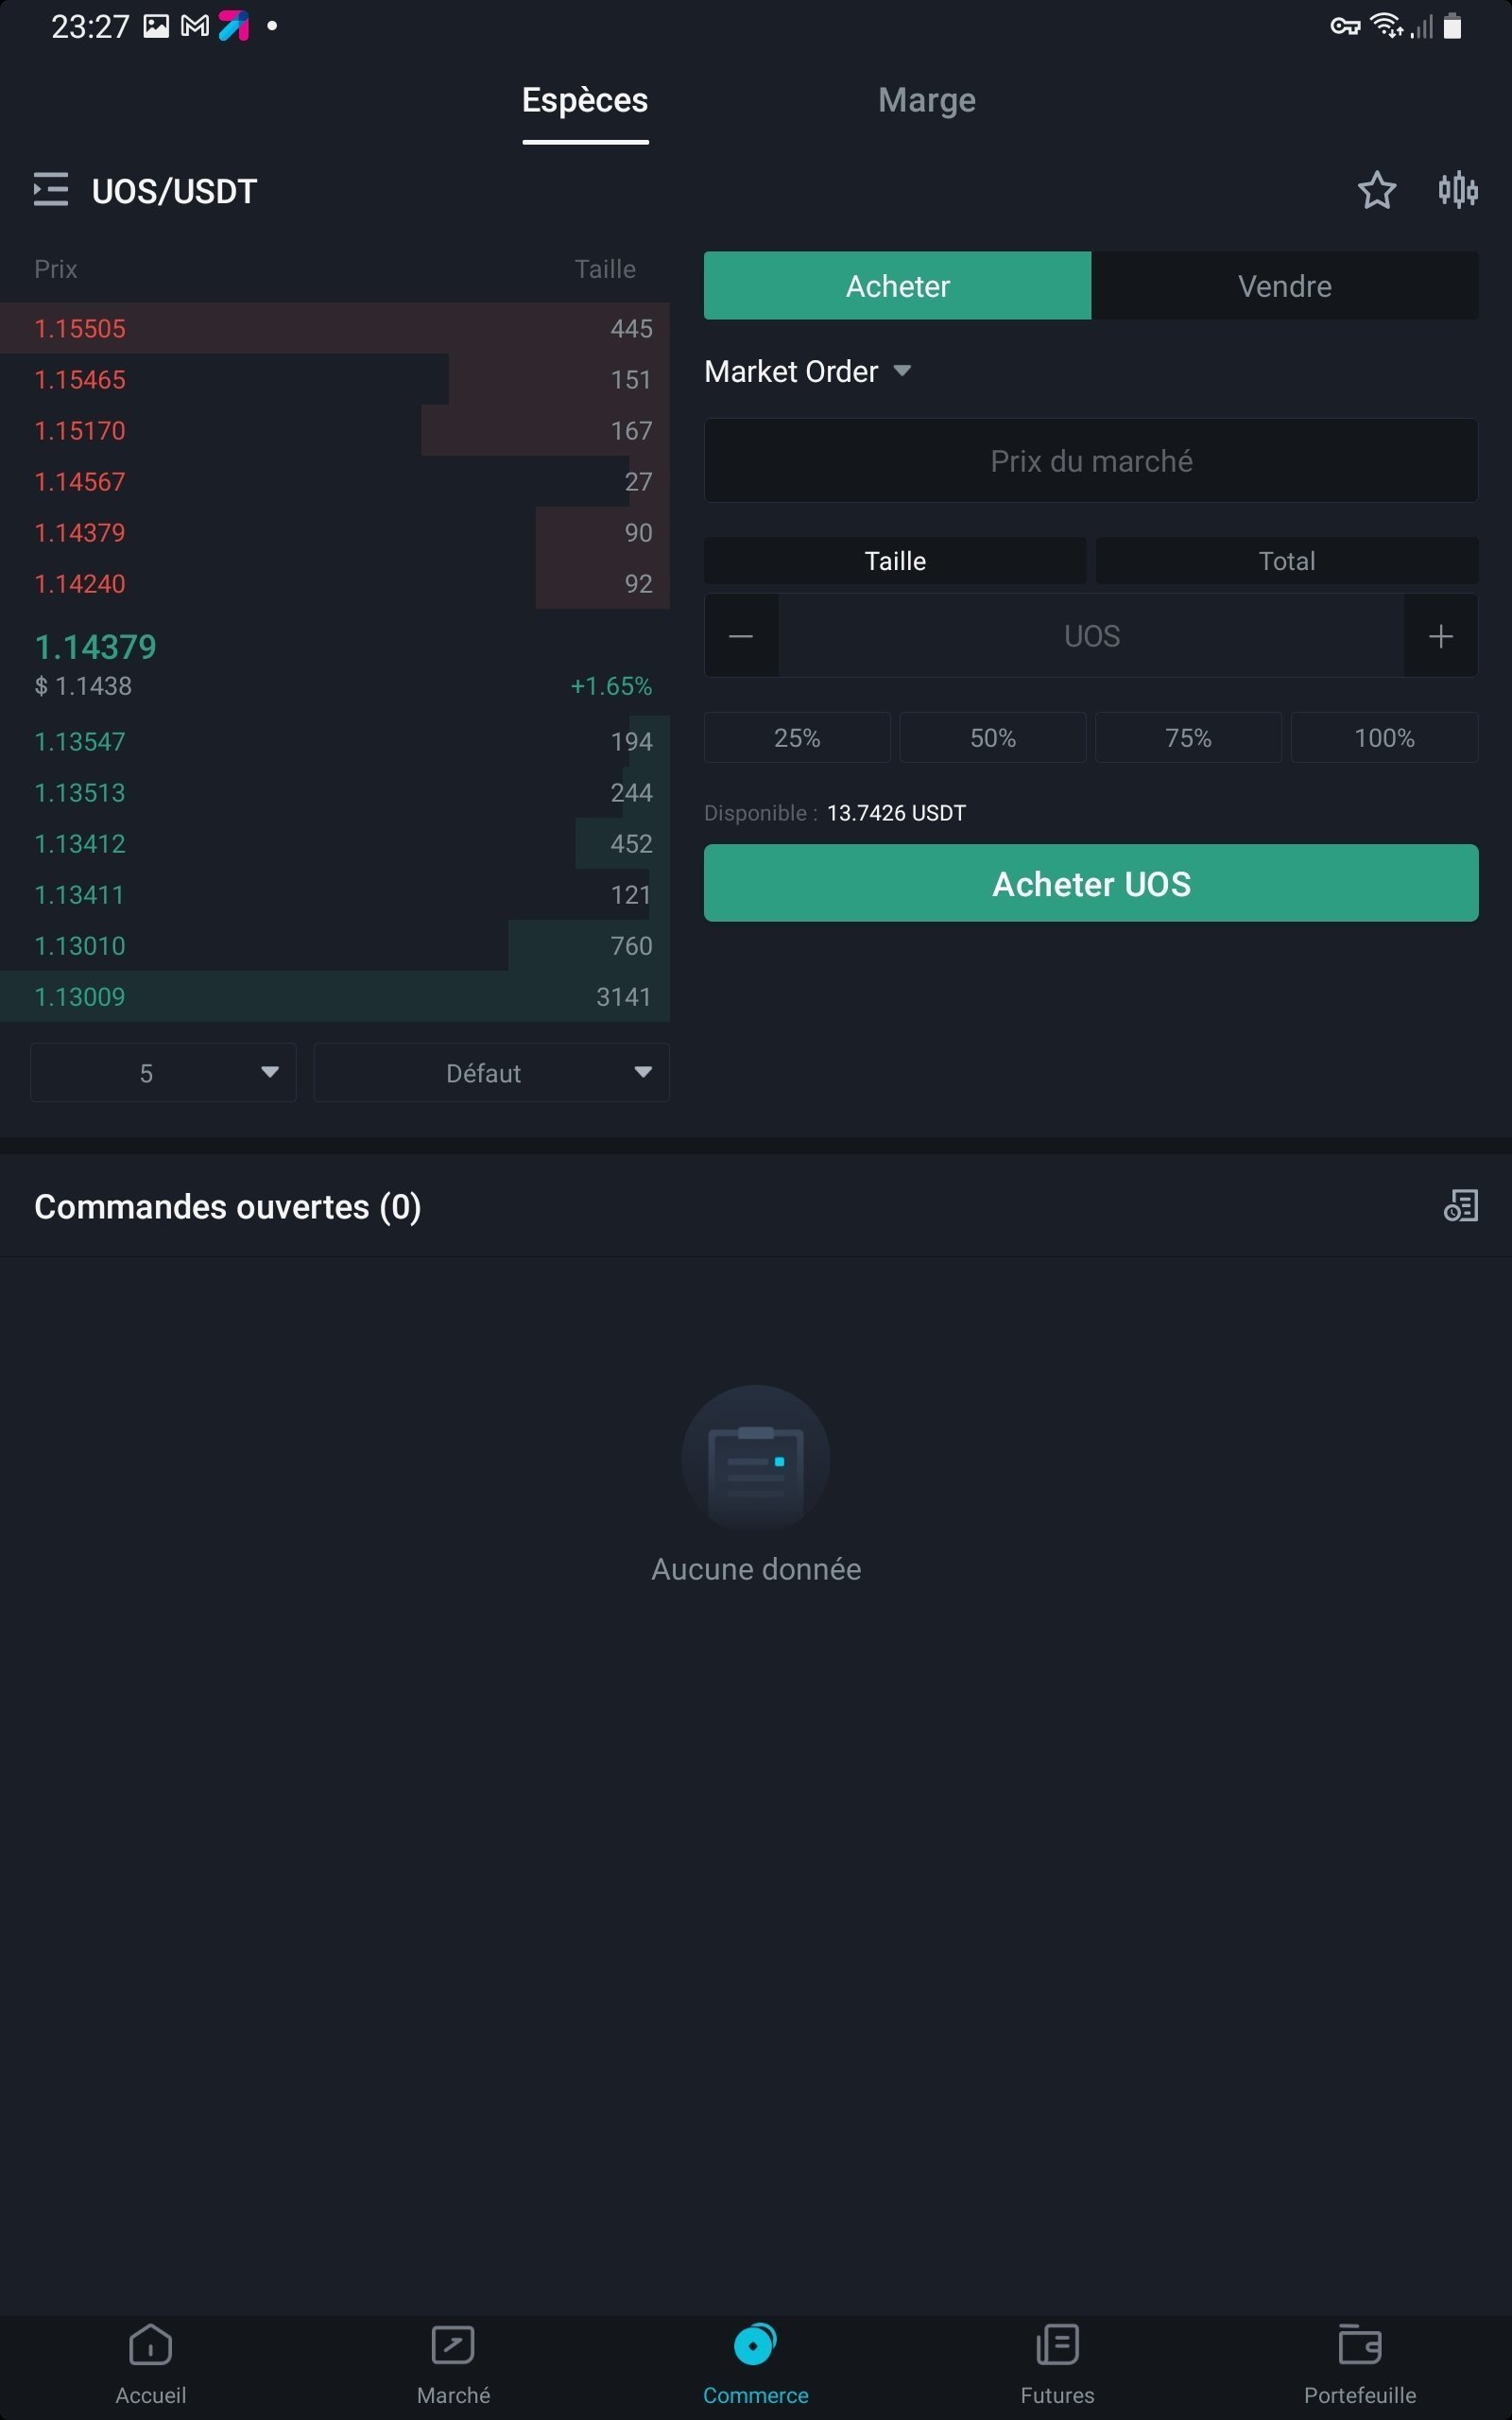Add UOS/USDT to favorites with star

coord(1376,190)
